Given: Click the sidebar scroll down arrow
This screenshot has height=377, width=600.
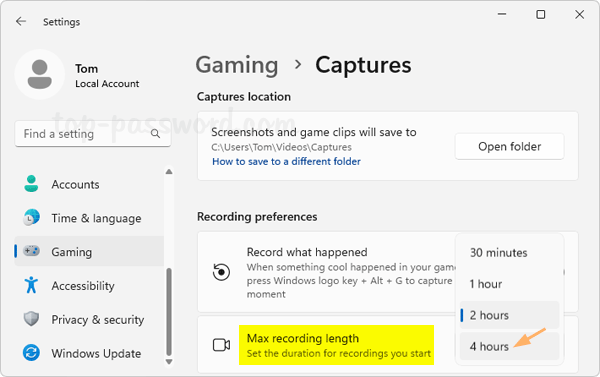Looking at the screenshot, I should pyautogui.click(x=169, y=361).
